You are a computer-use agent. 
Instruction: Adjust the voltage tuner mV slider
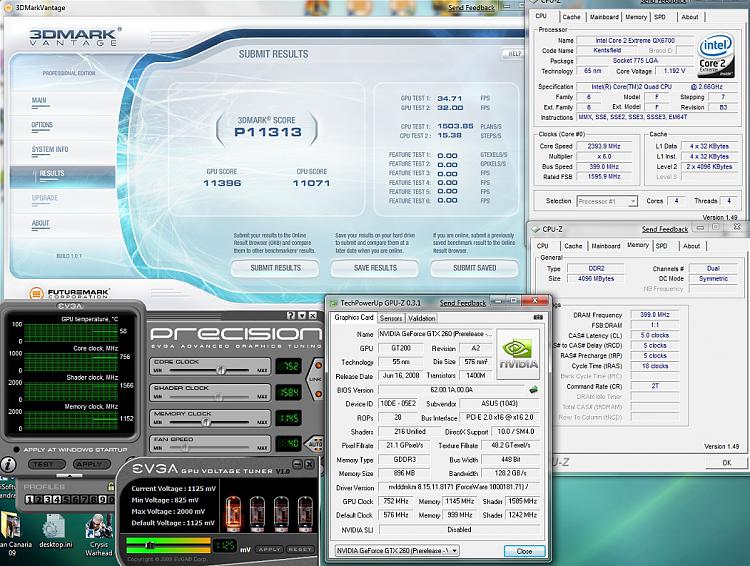point(149,545)
